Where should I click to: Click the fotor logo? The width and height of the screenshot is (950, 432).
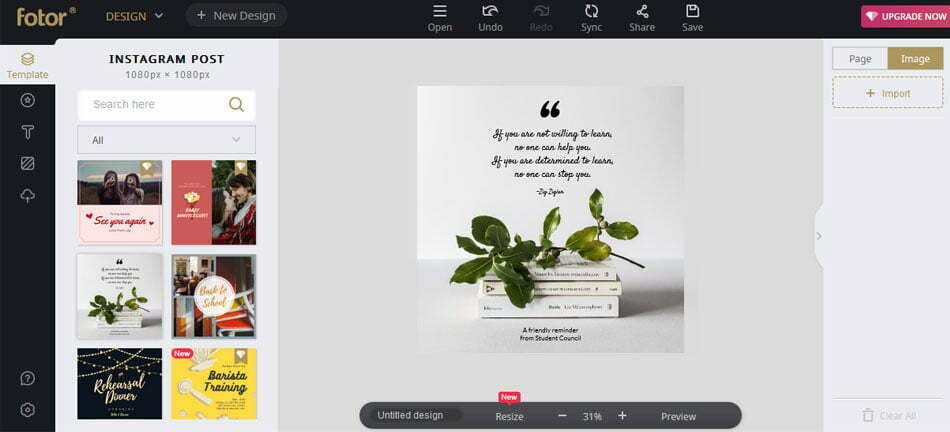46,16
